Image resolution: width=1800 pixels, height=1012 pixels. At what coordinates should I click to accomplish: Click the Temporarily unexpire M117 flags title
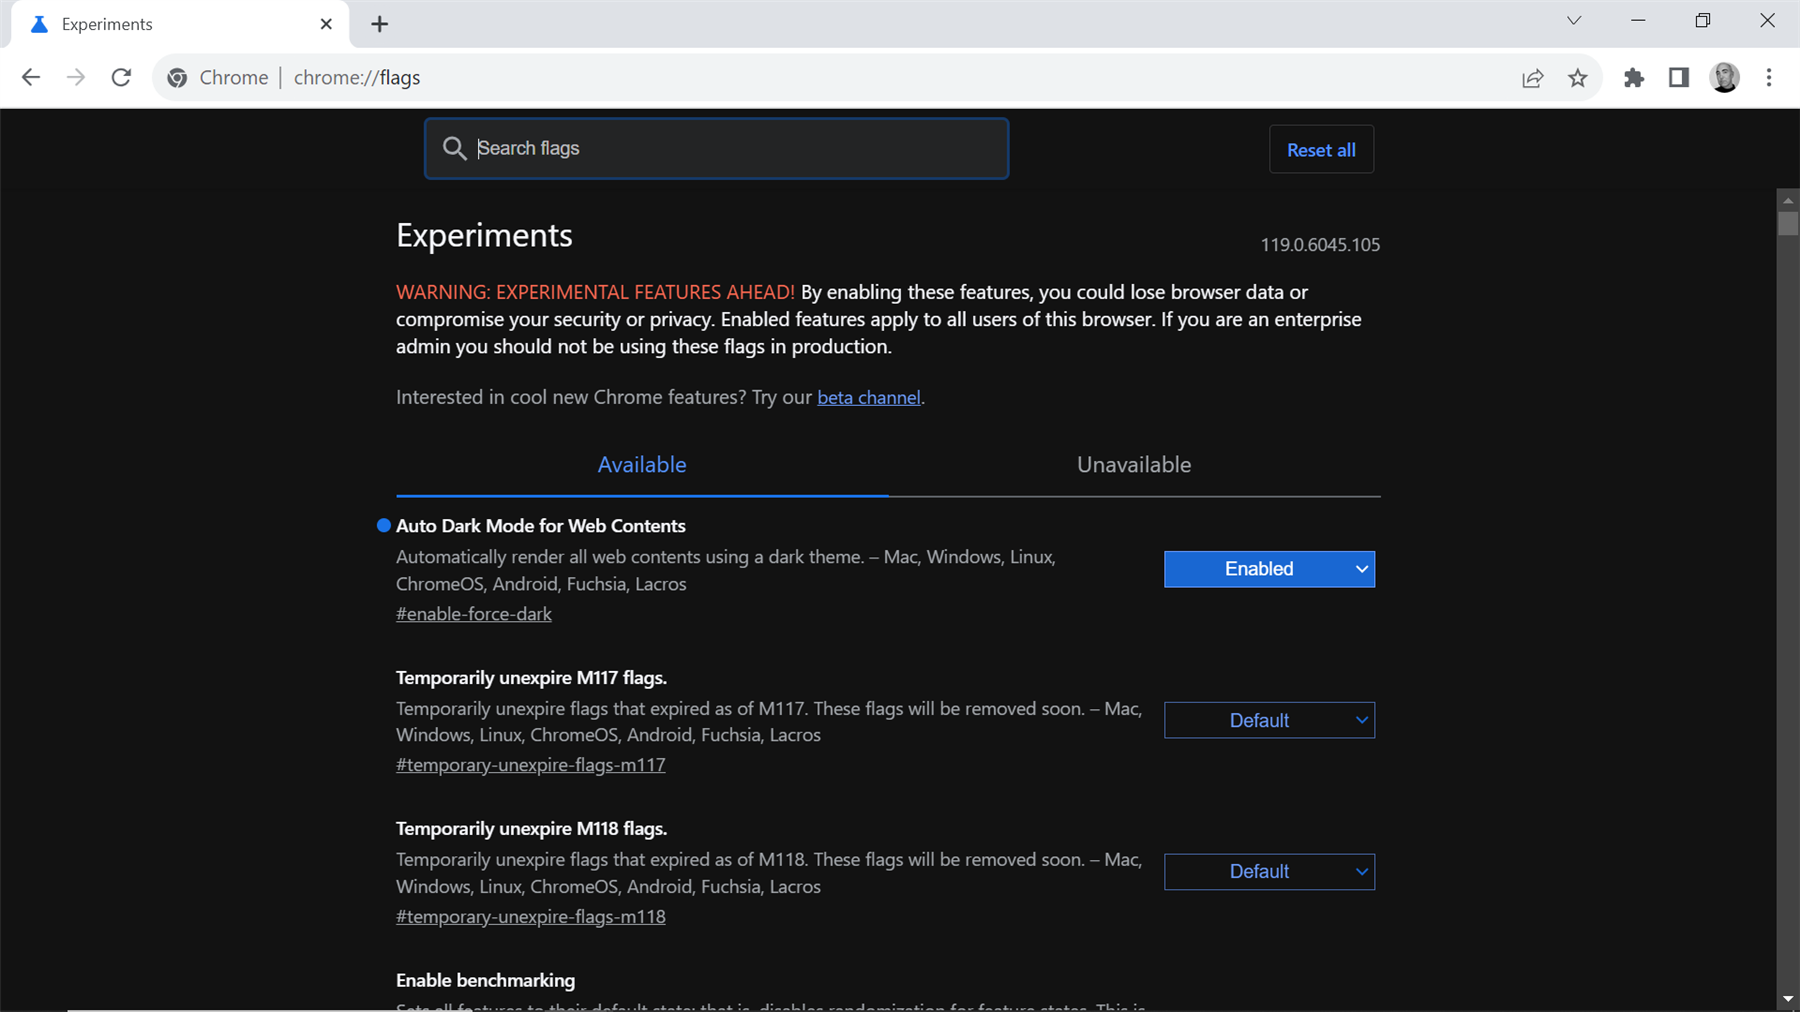[x=531, y=678]
